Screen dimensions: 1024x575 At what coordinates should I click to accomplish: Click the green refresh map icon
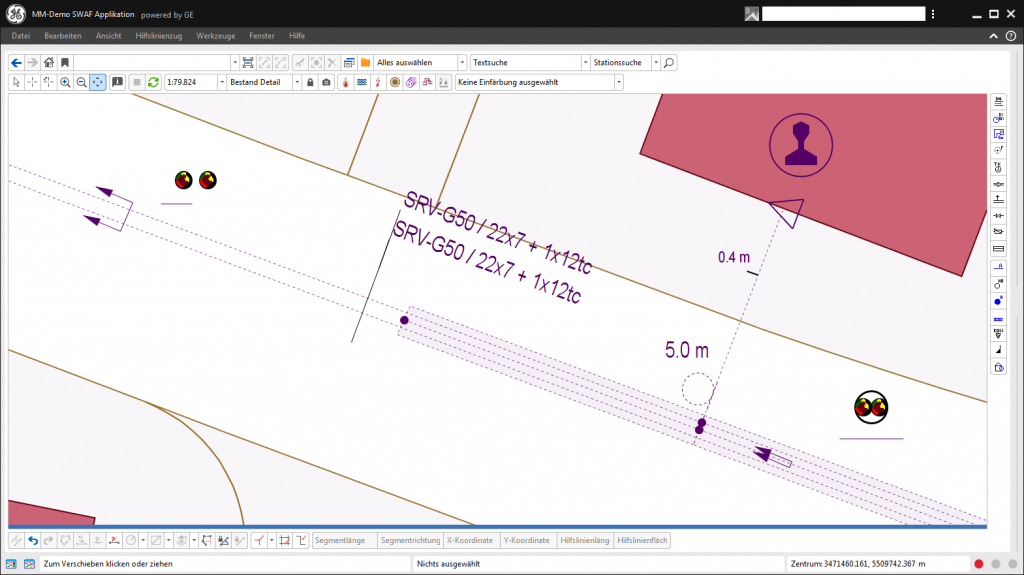[153, 82]
